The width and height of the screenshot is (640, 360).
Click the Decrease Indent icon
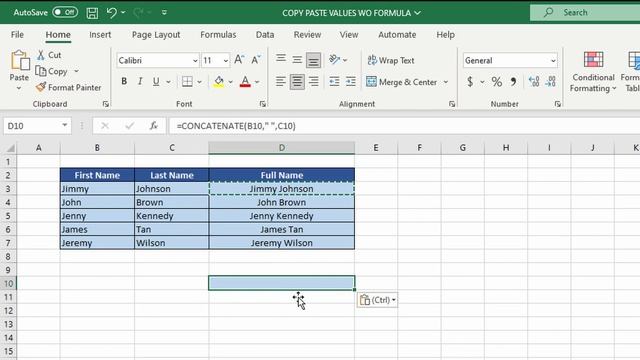click(x=335, y=82)
